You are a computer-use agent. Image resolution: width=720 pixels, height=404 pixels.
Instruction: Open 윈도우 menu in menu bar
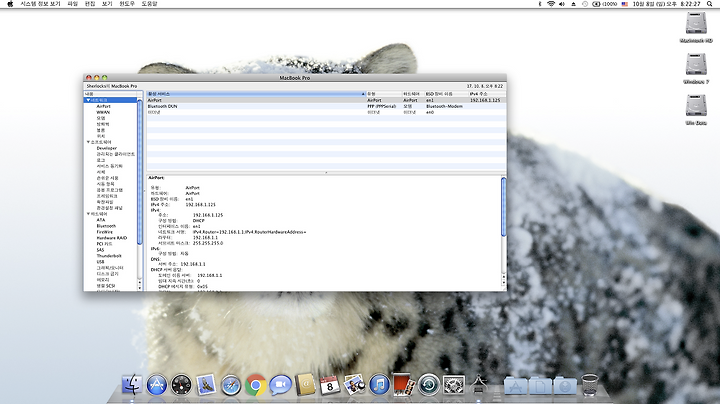click(127, 4)
